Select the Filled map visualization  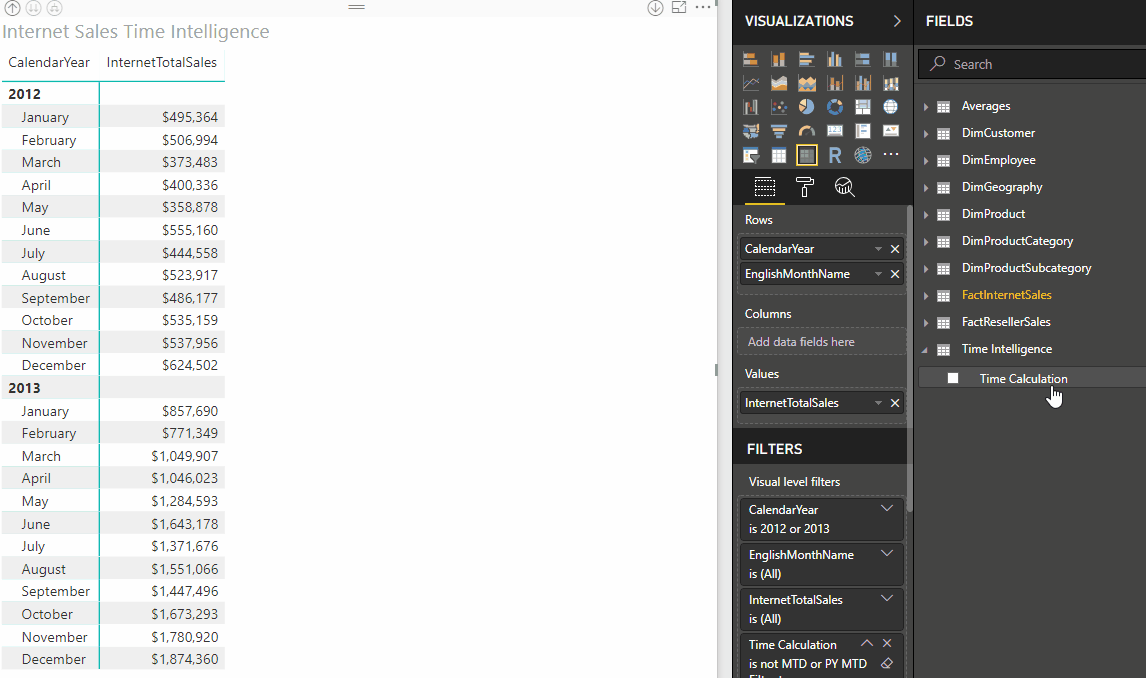[751, 132]
